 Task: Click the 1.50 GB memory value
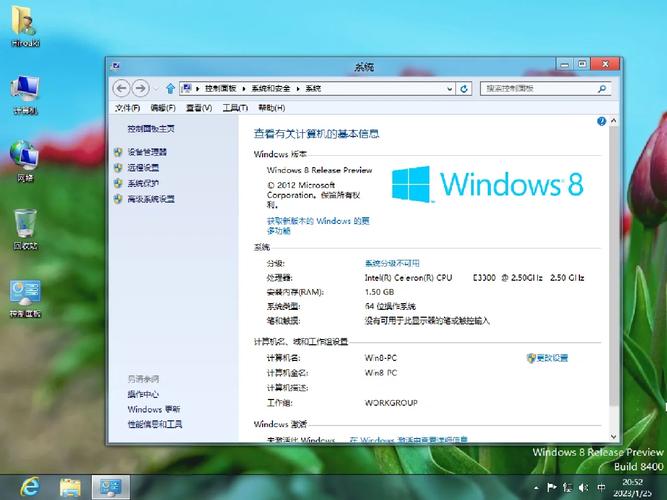379,292
